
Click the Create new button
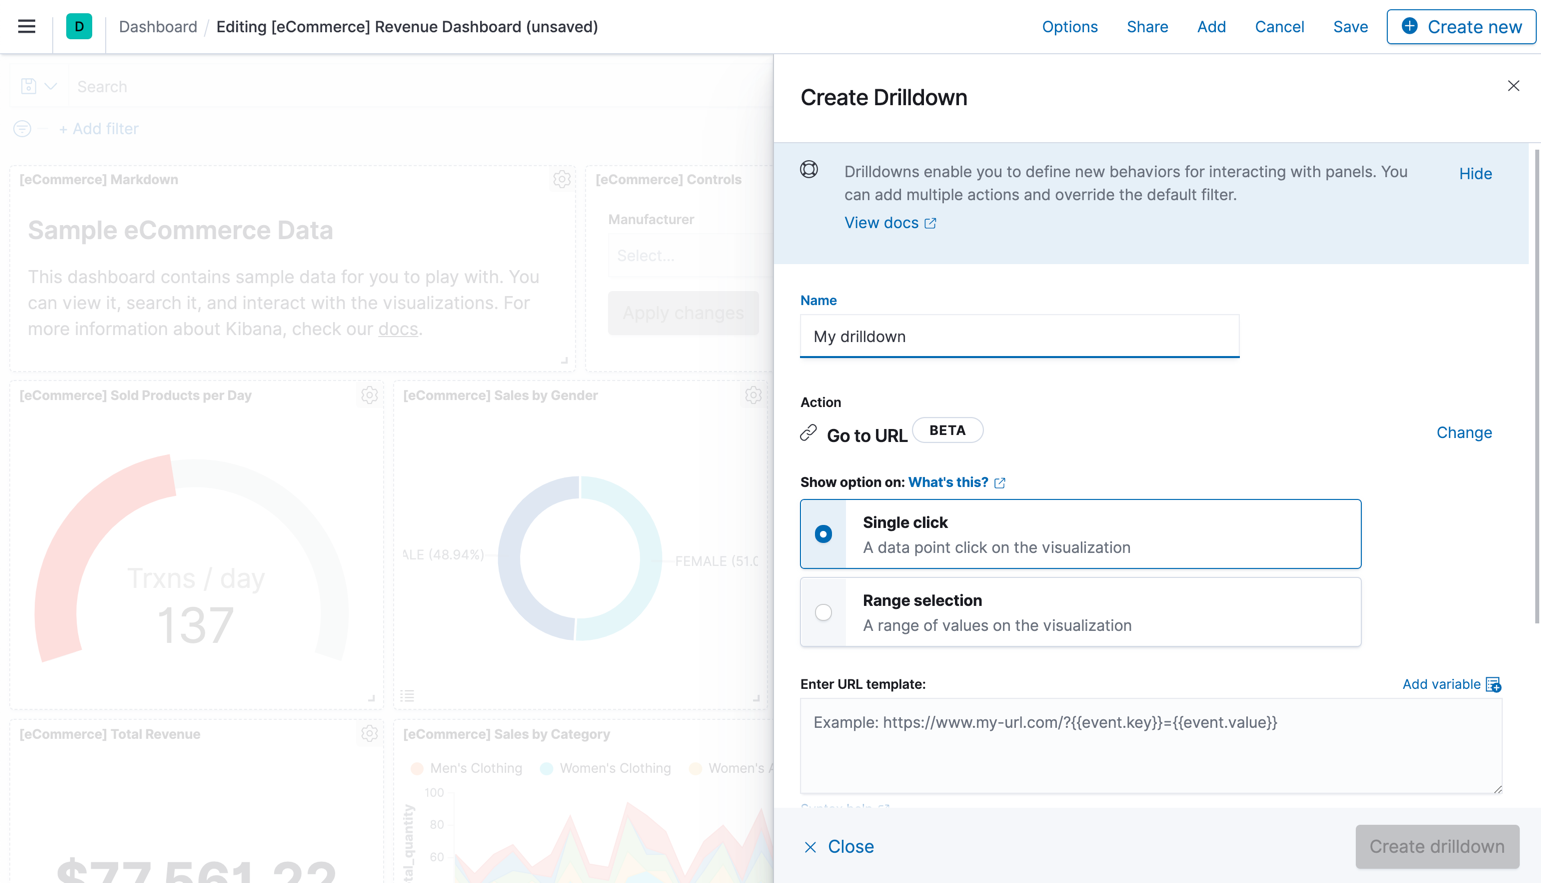[x=1461, y=26]
